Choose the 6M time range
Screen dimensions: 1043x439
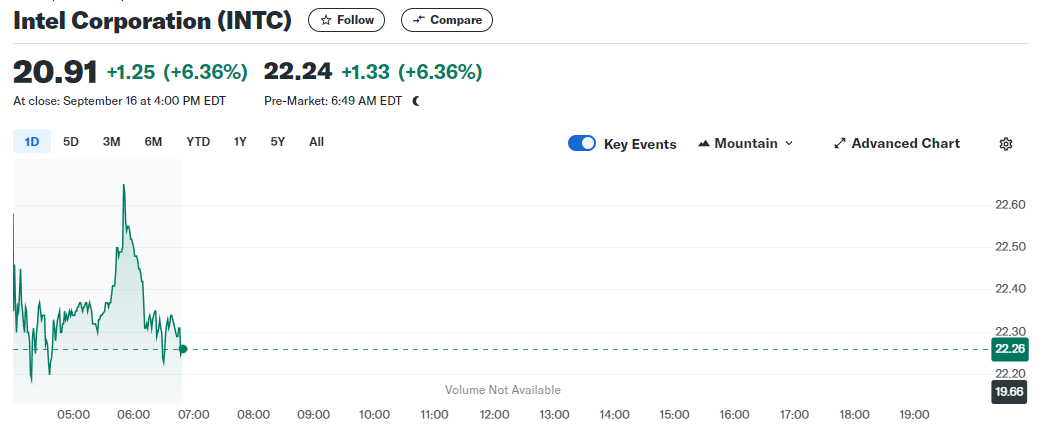(x=153, y=142)
